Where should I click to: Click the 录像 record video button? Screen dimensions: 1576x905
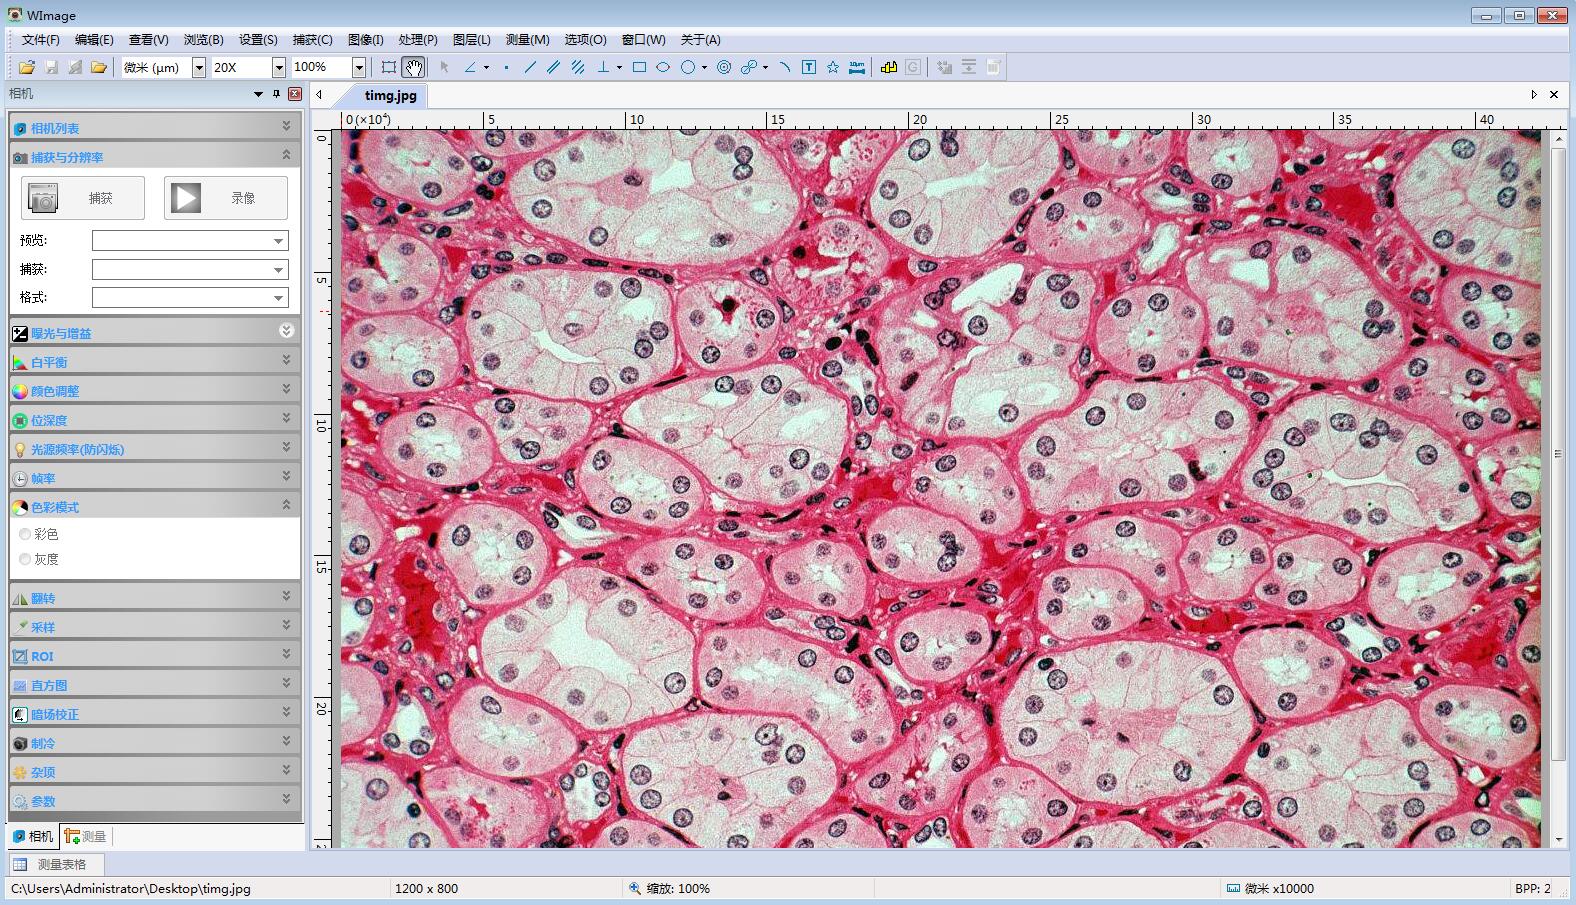pyautogui.click(x=226, y=198)
